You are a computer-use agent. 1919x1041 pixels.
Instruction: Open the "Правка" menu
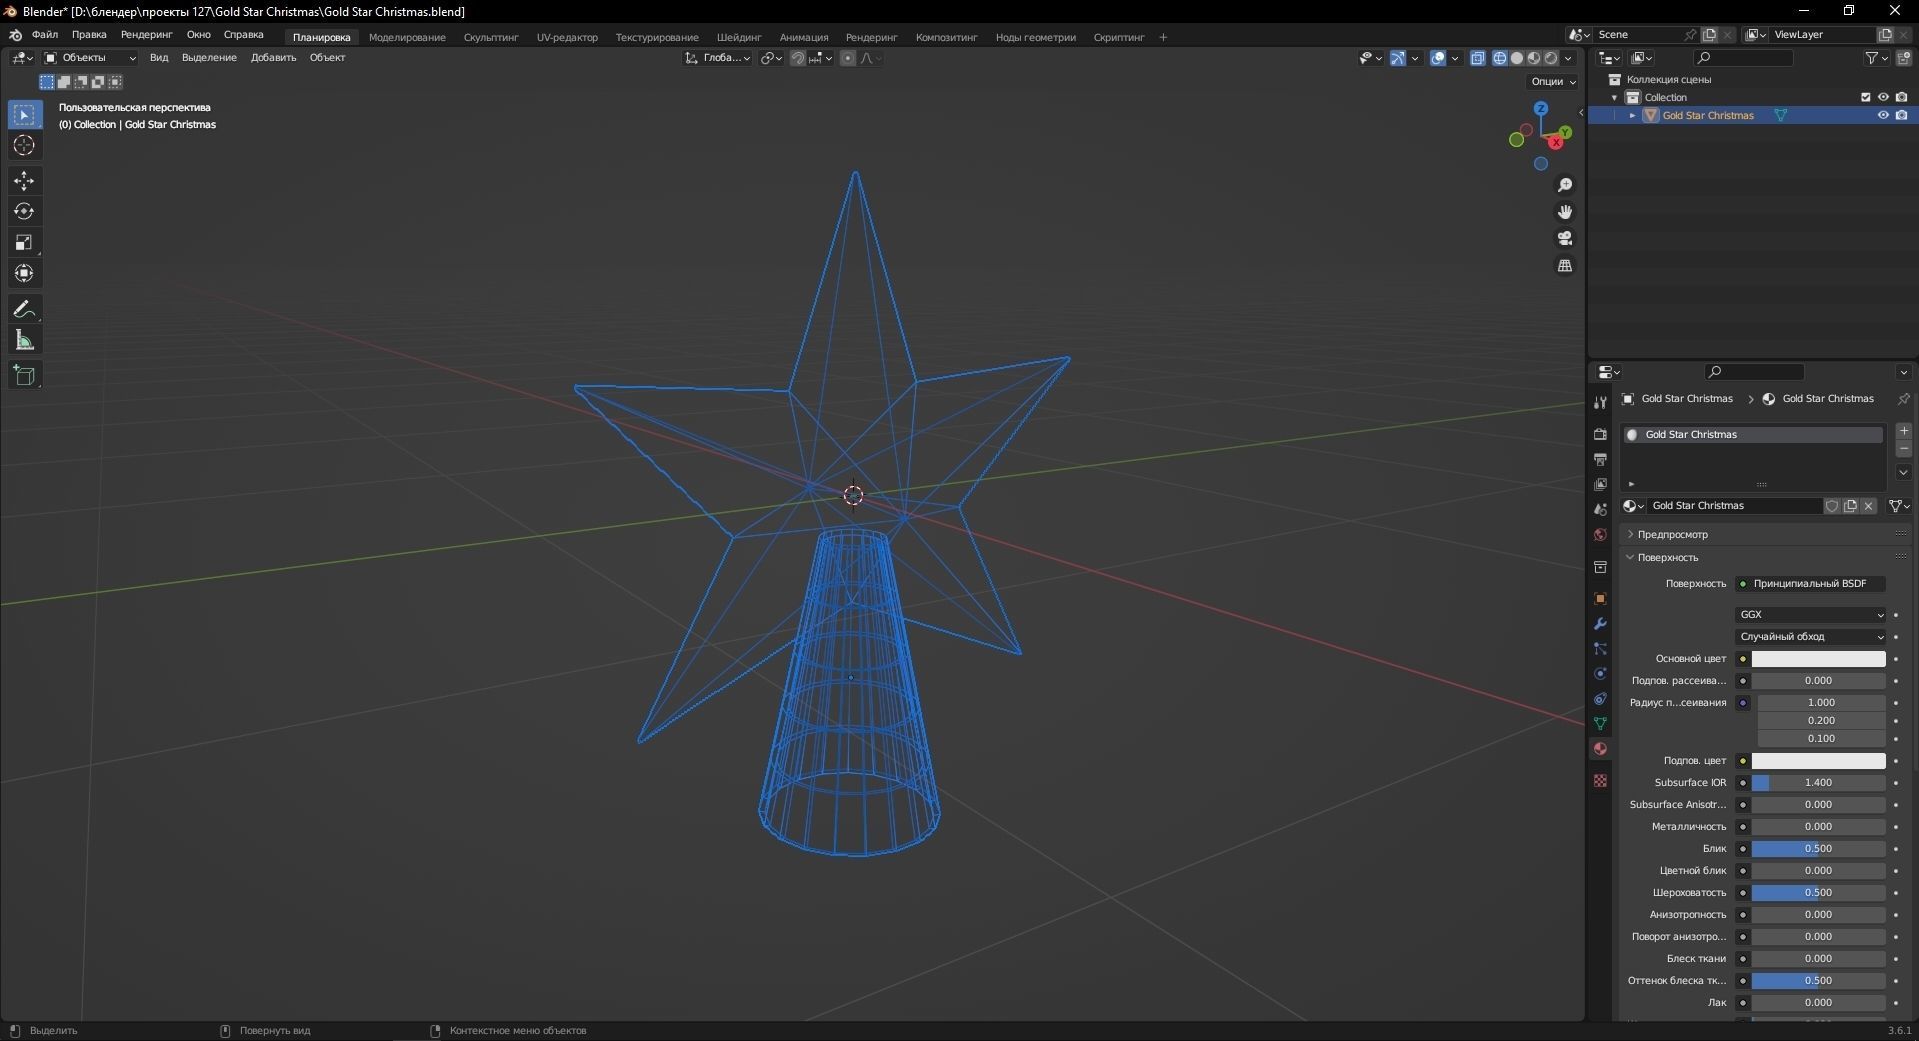point(89,35)
